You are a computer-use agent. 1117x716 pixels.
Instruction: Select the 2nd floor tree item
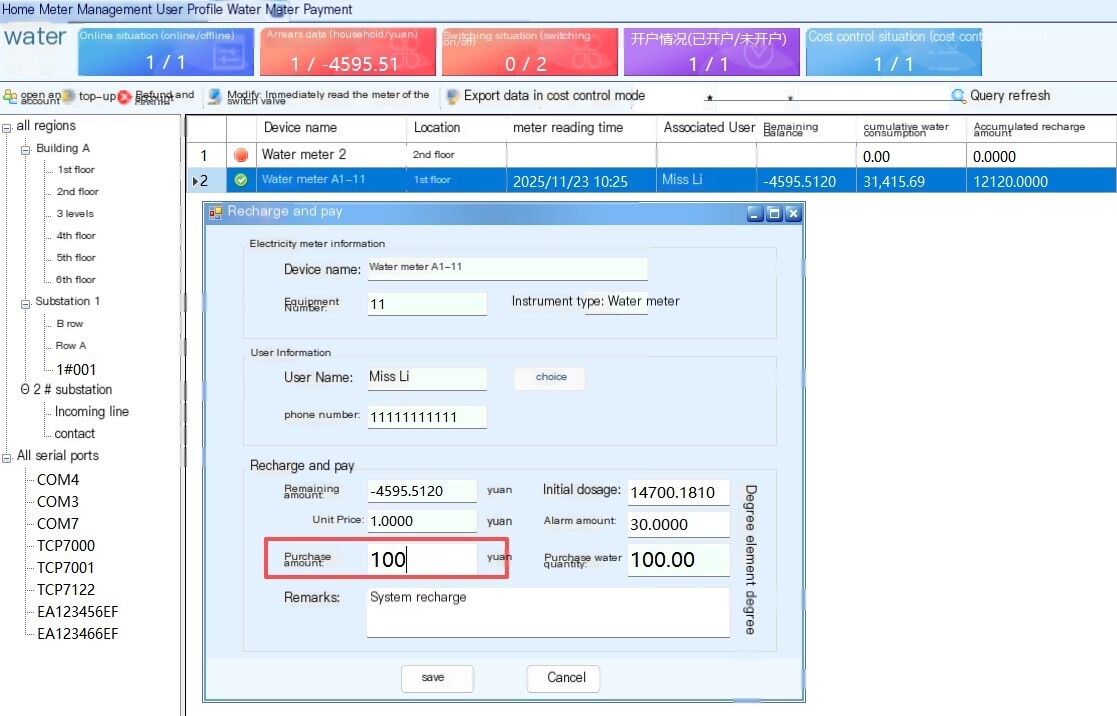[78, 192]
